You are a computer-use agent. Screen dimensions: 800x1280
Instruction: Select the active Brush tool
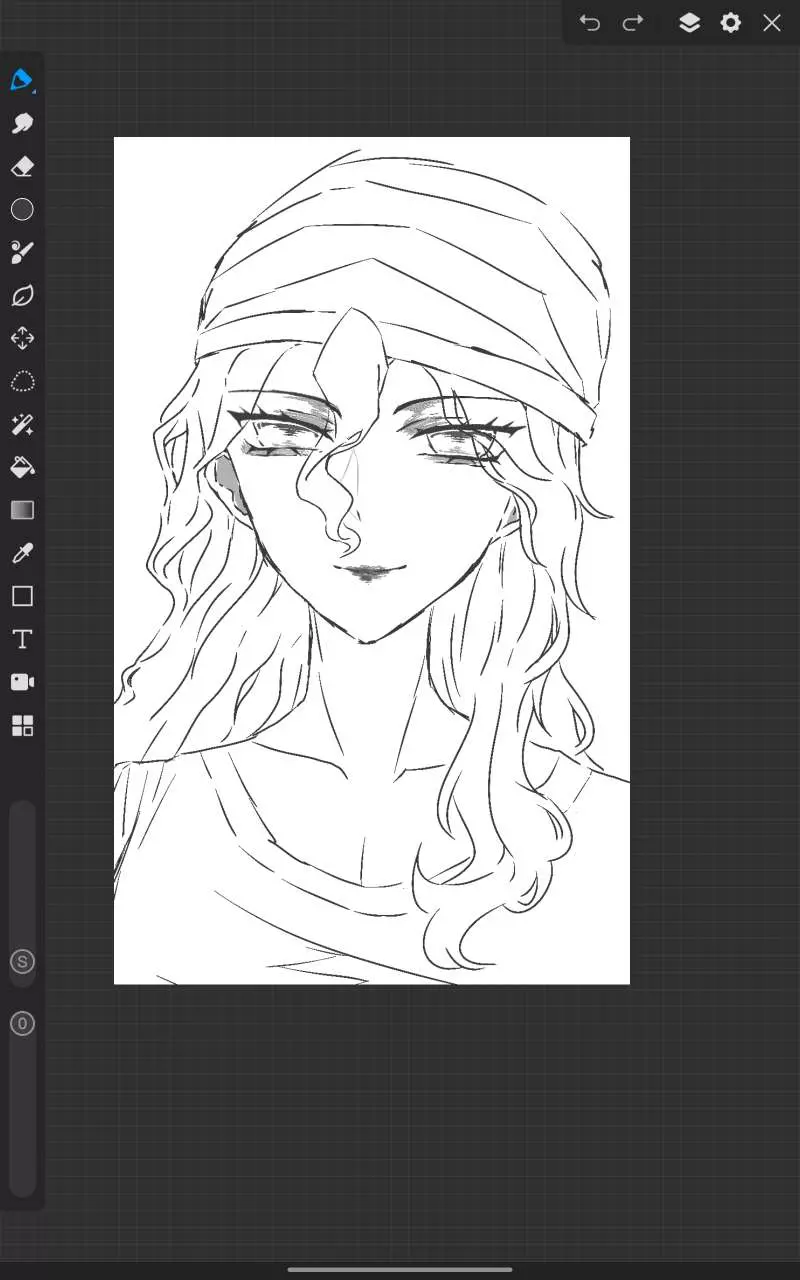[x=22, y=80]
